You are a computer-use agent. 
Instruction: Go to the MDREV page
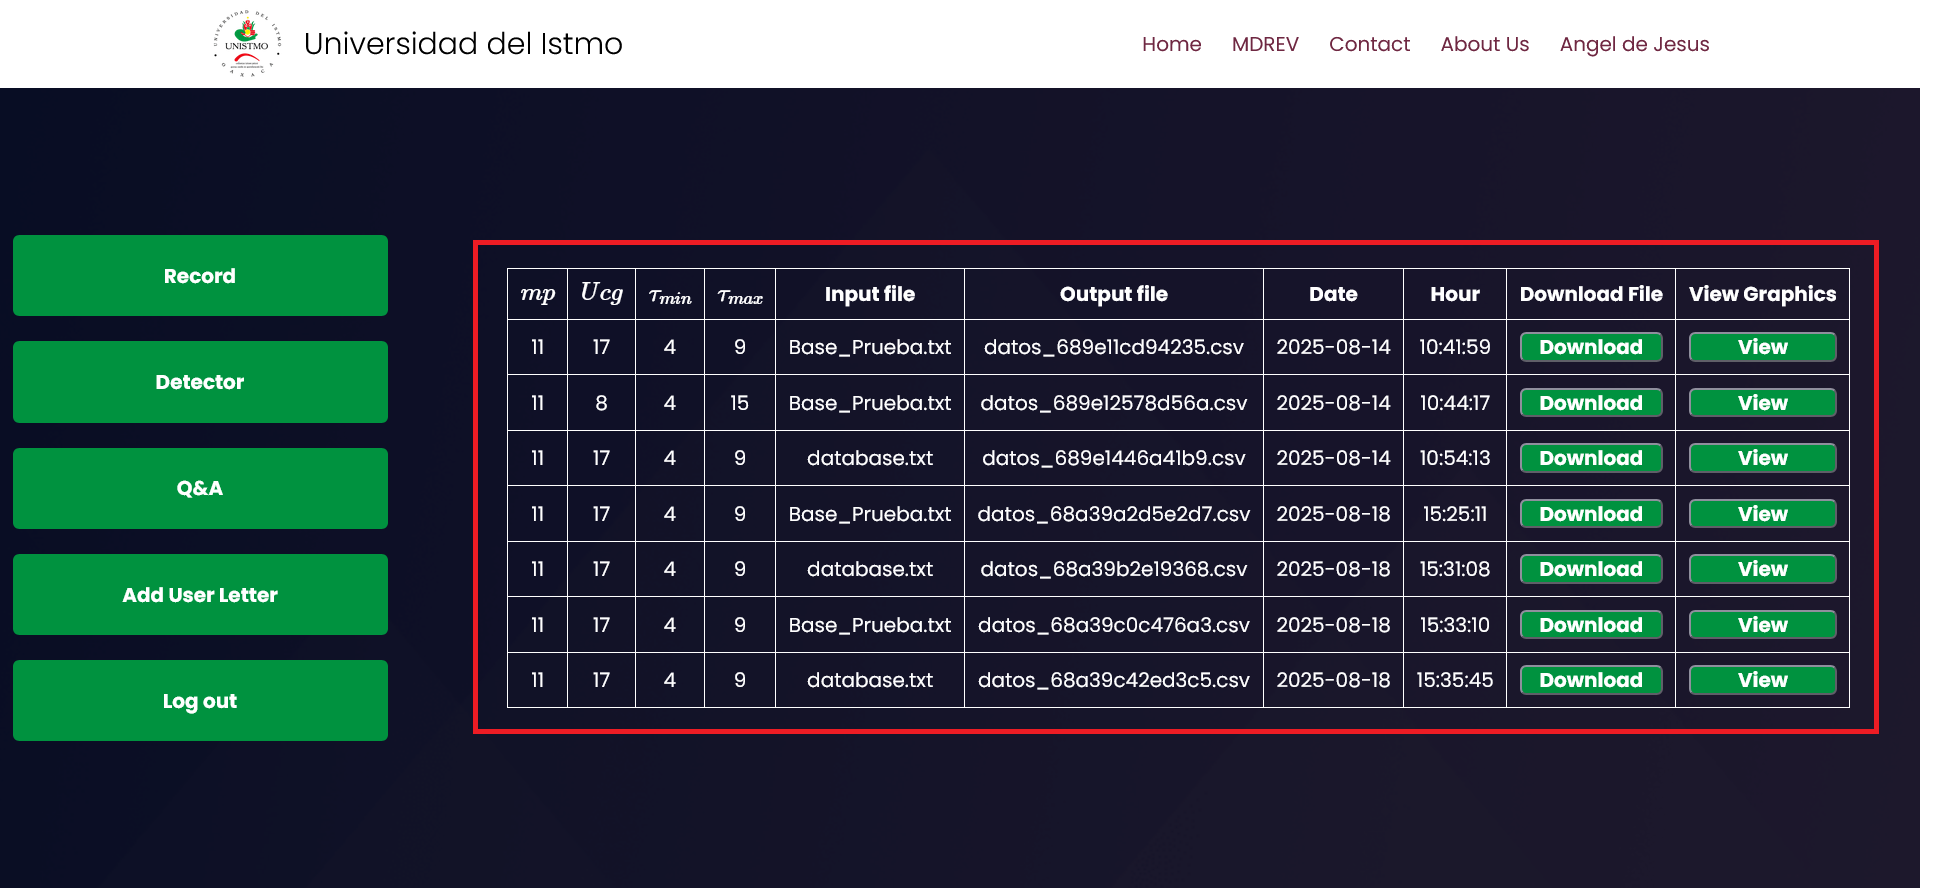[1264, 44]
